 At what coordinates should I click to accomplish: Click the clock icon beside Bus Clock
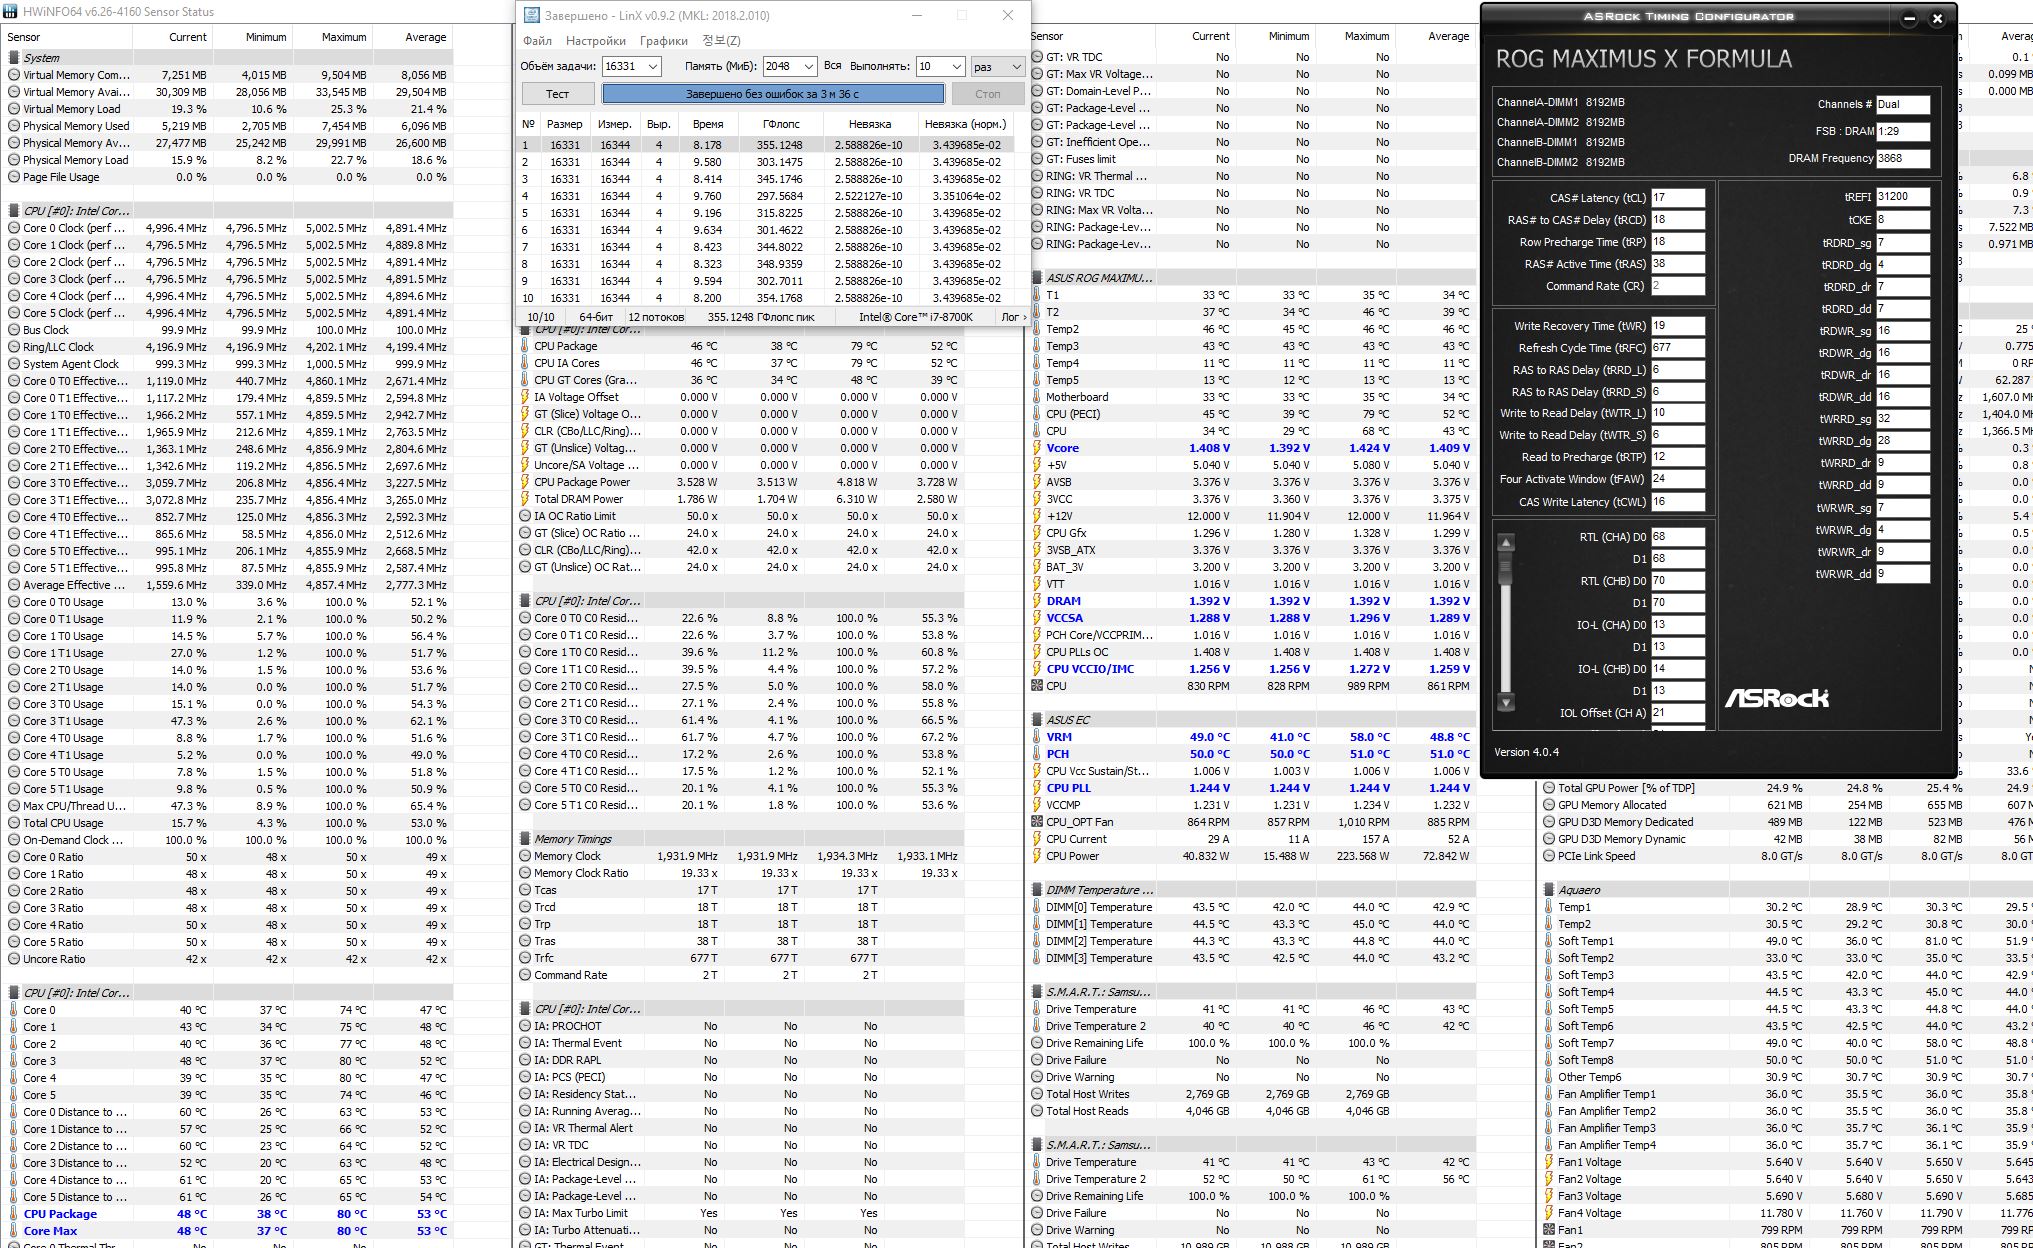click(x=13, y=330)
